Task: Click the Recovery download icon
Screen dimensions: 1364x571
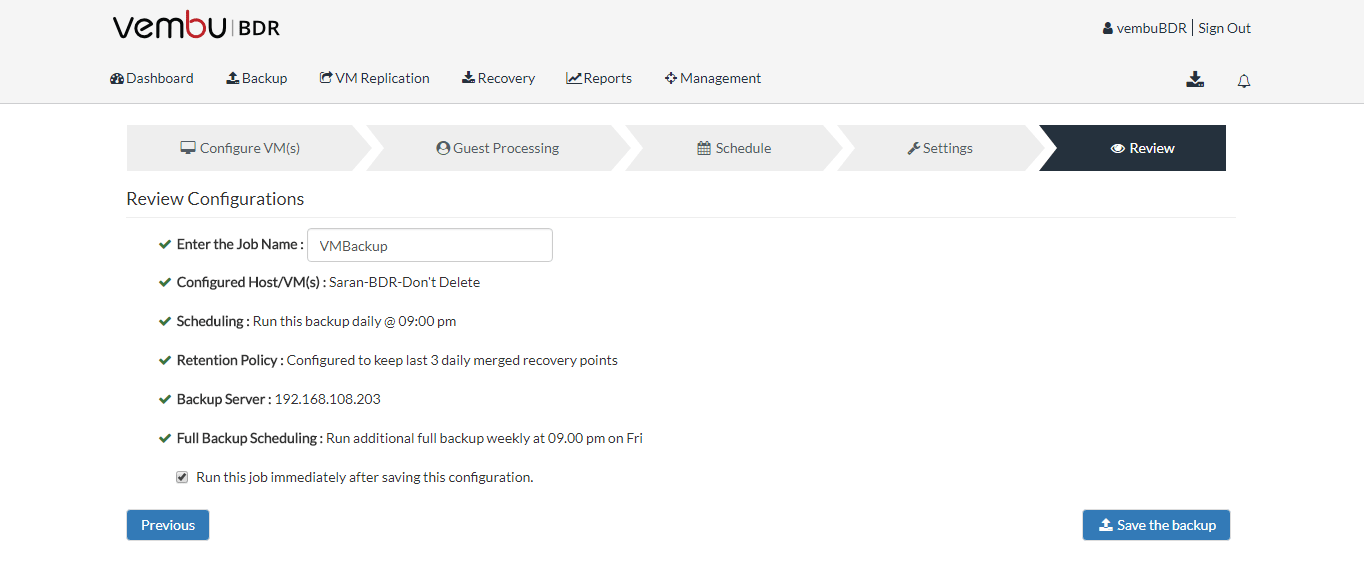Action: tap(468, 78)
